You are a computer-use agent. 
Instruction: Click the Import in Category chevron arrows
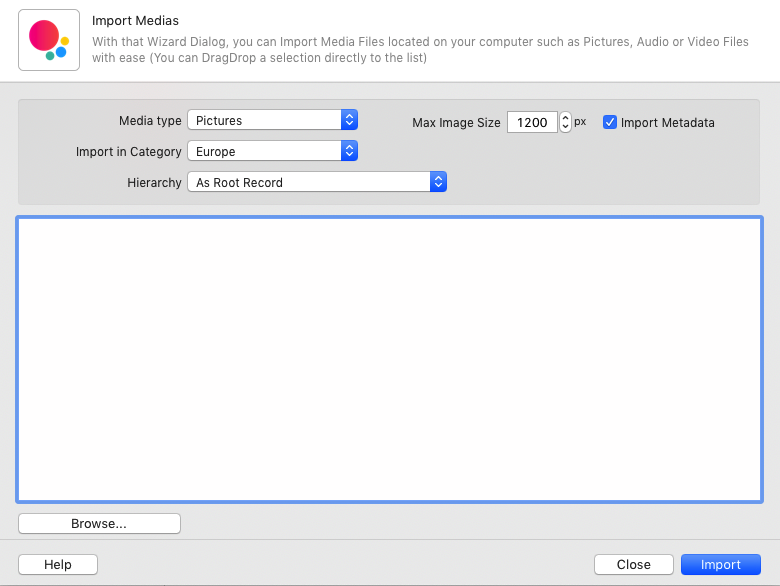tap(349, 151)
